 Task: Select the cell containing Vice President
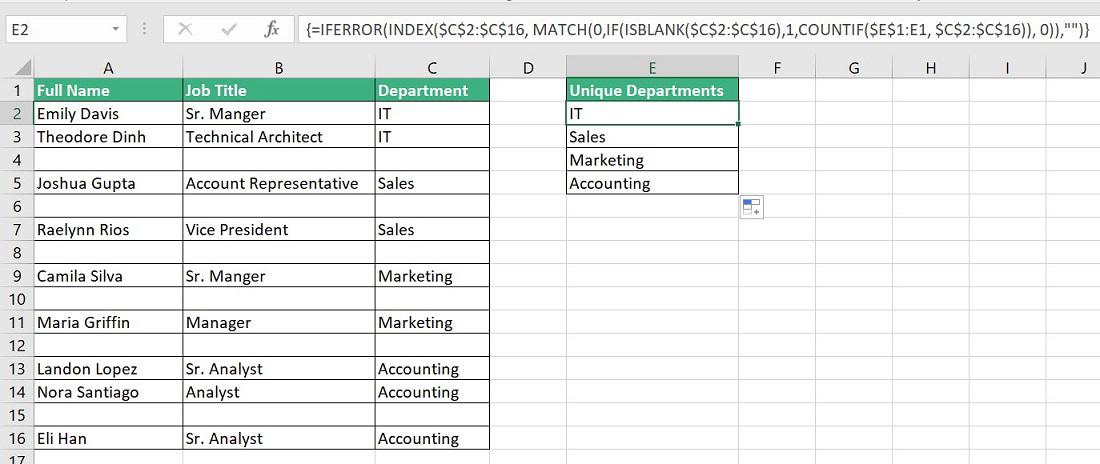pyautogui.click(x=279, y=230)
